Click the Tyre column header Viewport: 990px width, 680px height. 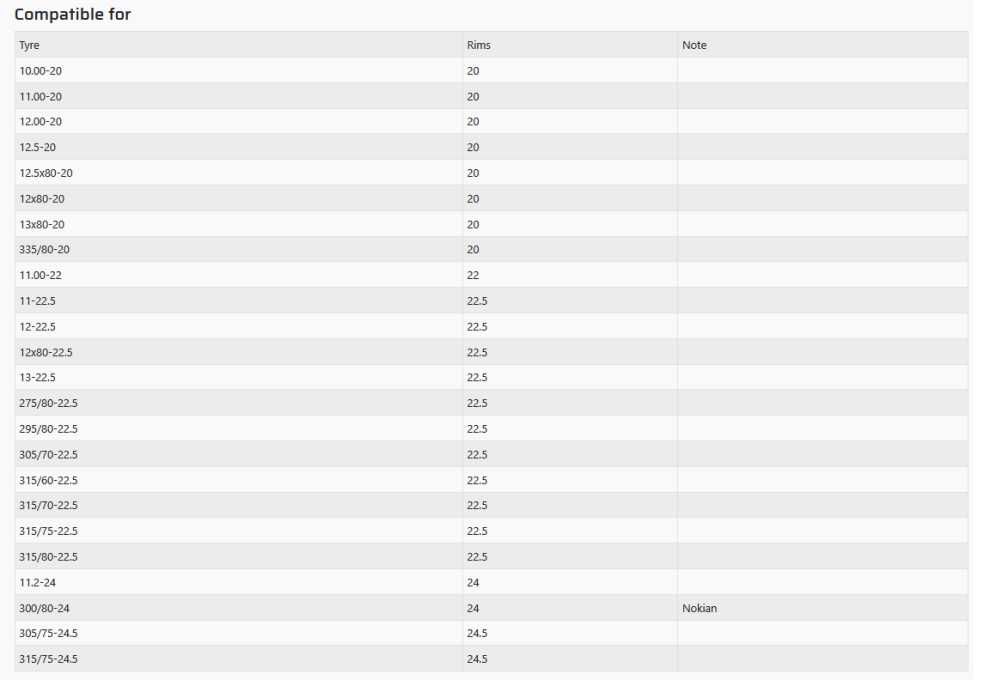click(30, 45)
